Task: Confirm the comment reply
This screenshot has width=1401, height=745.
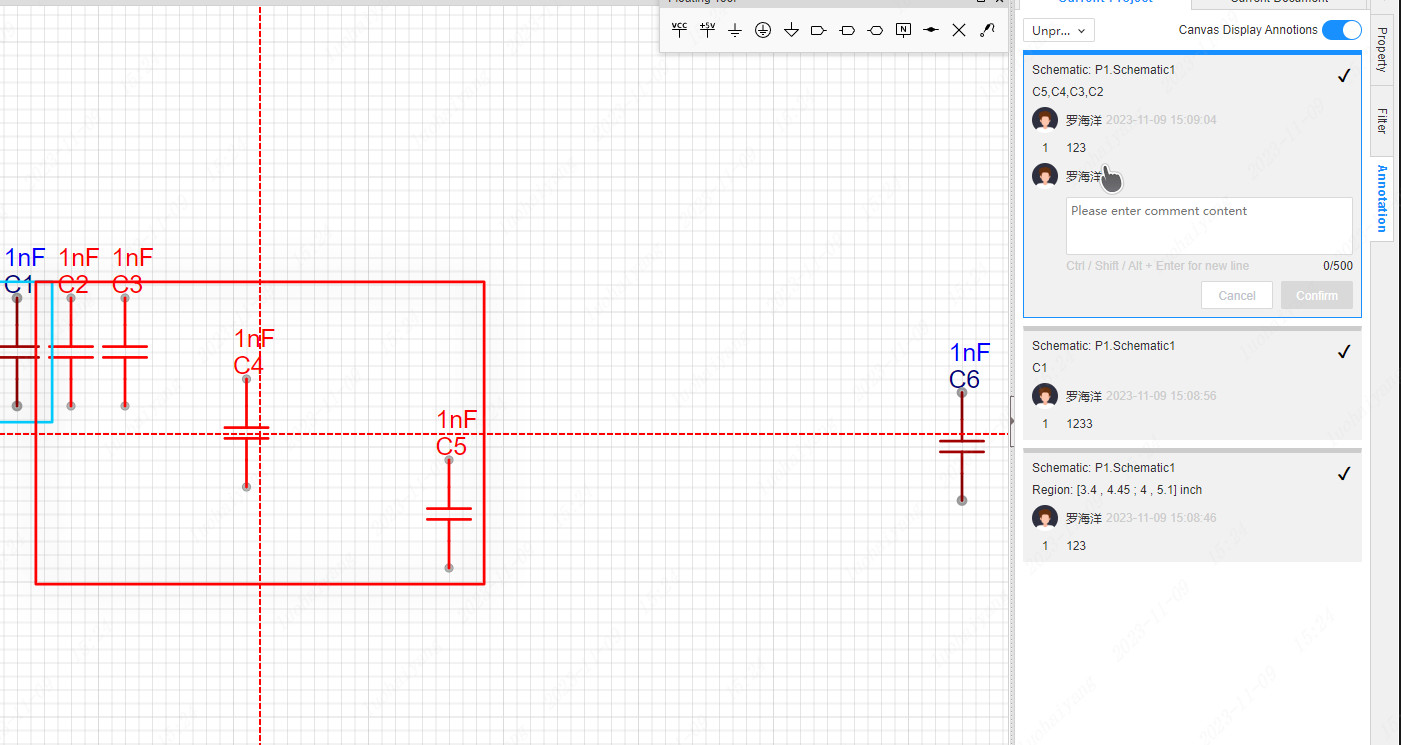Action: [1317, 295]
